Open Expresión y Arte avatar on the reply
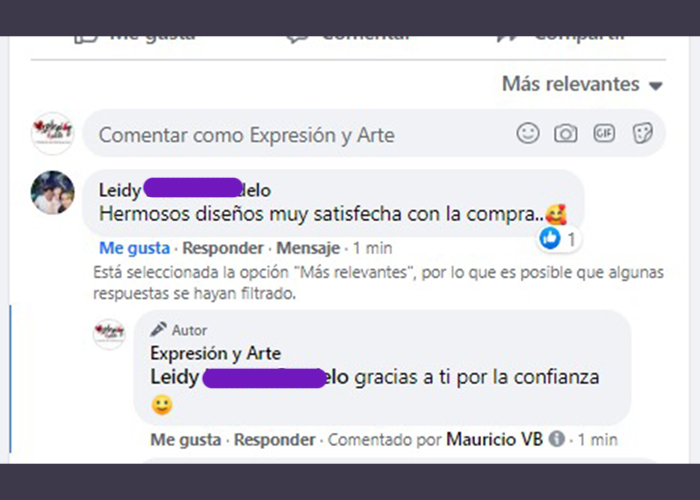 click(x=109, y=334)
